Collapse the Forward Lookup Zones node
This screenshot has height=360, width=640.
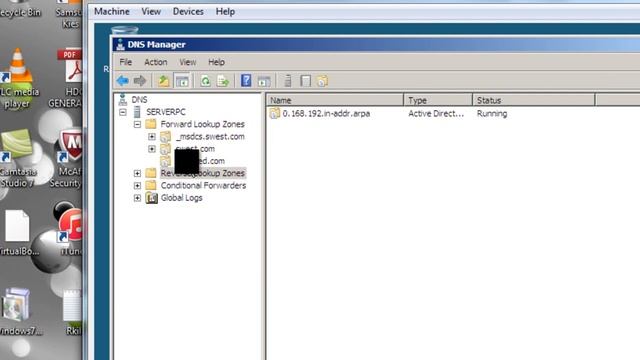pos(137,124)
